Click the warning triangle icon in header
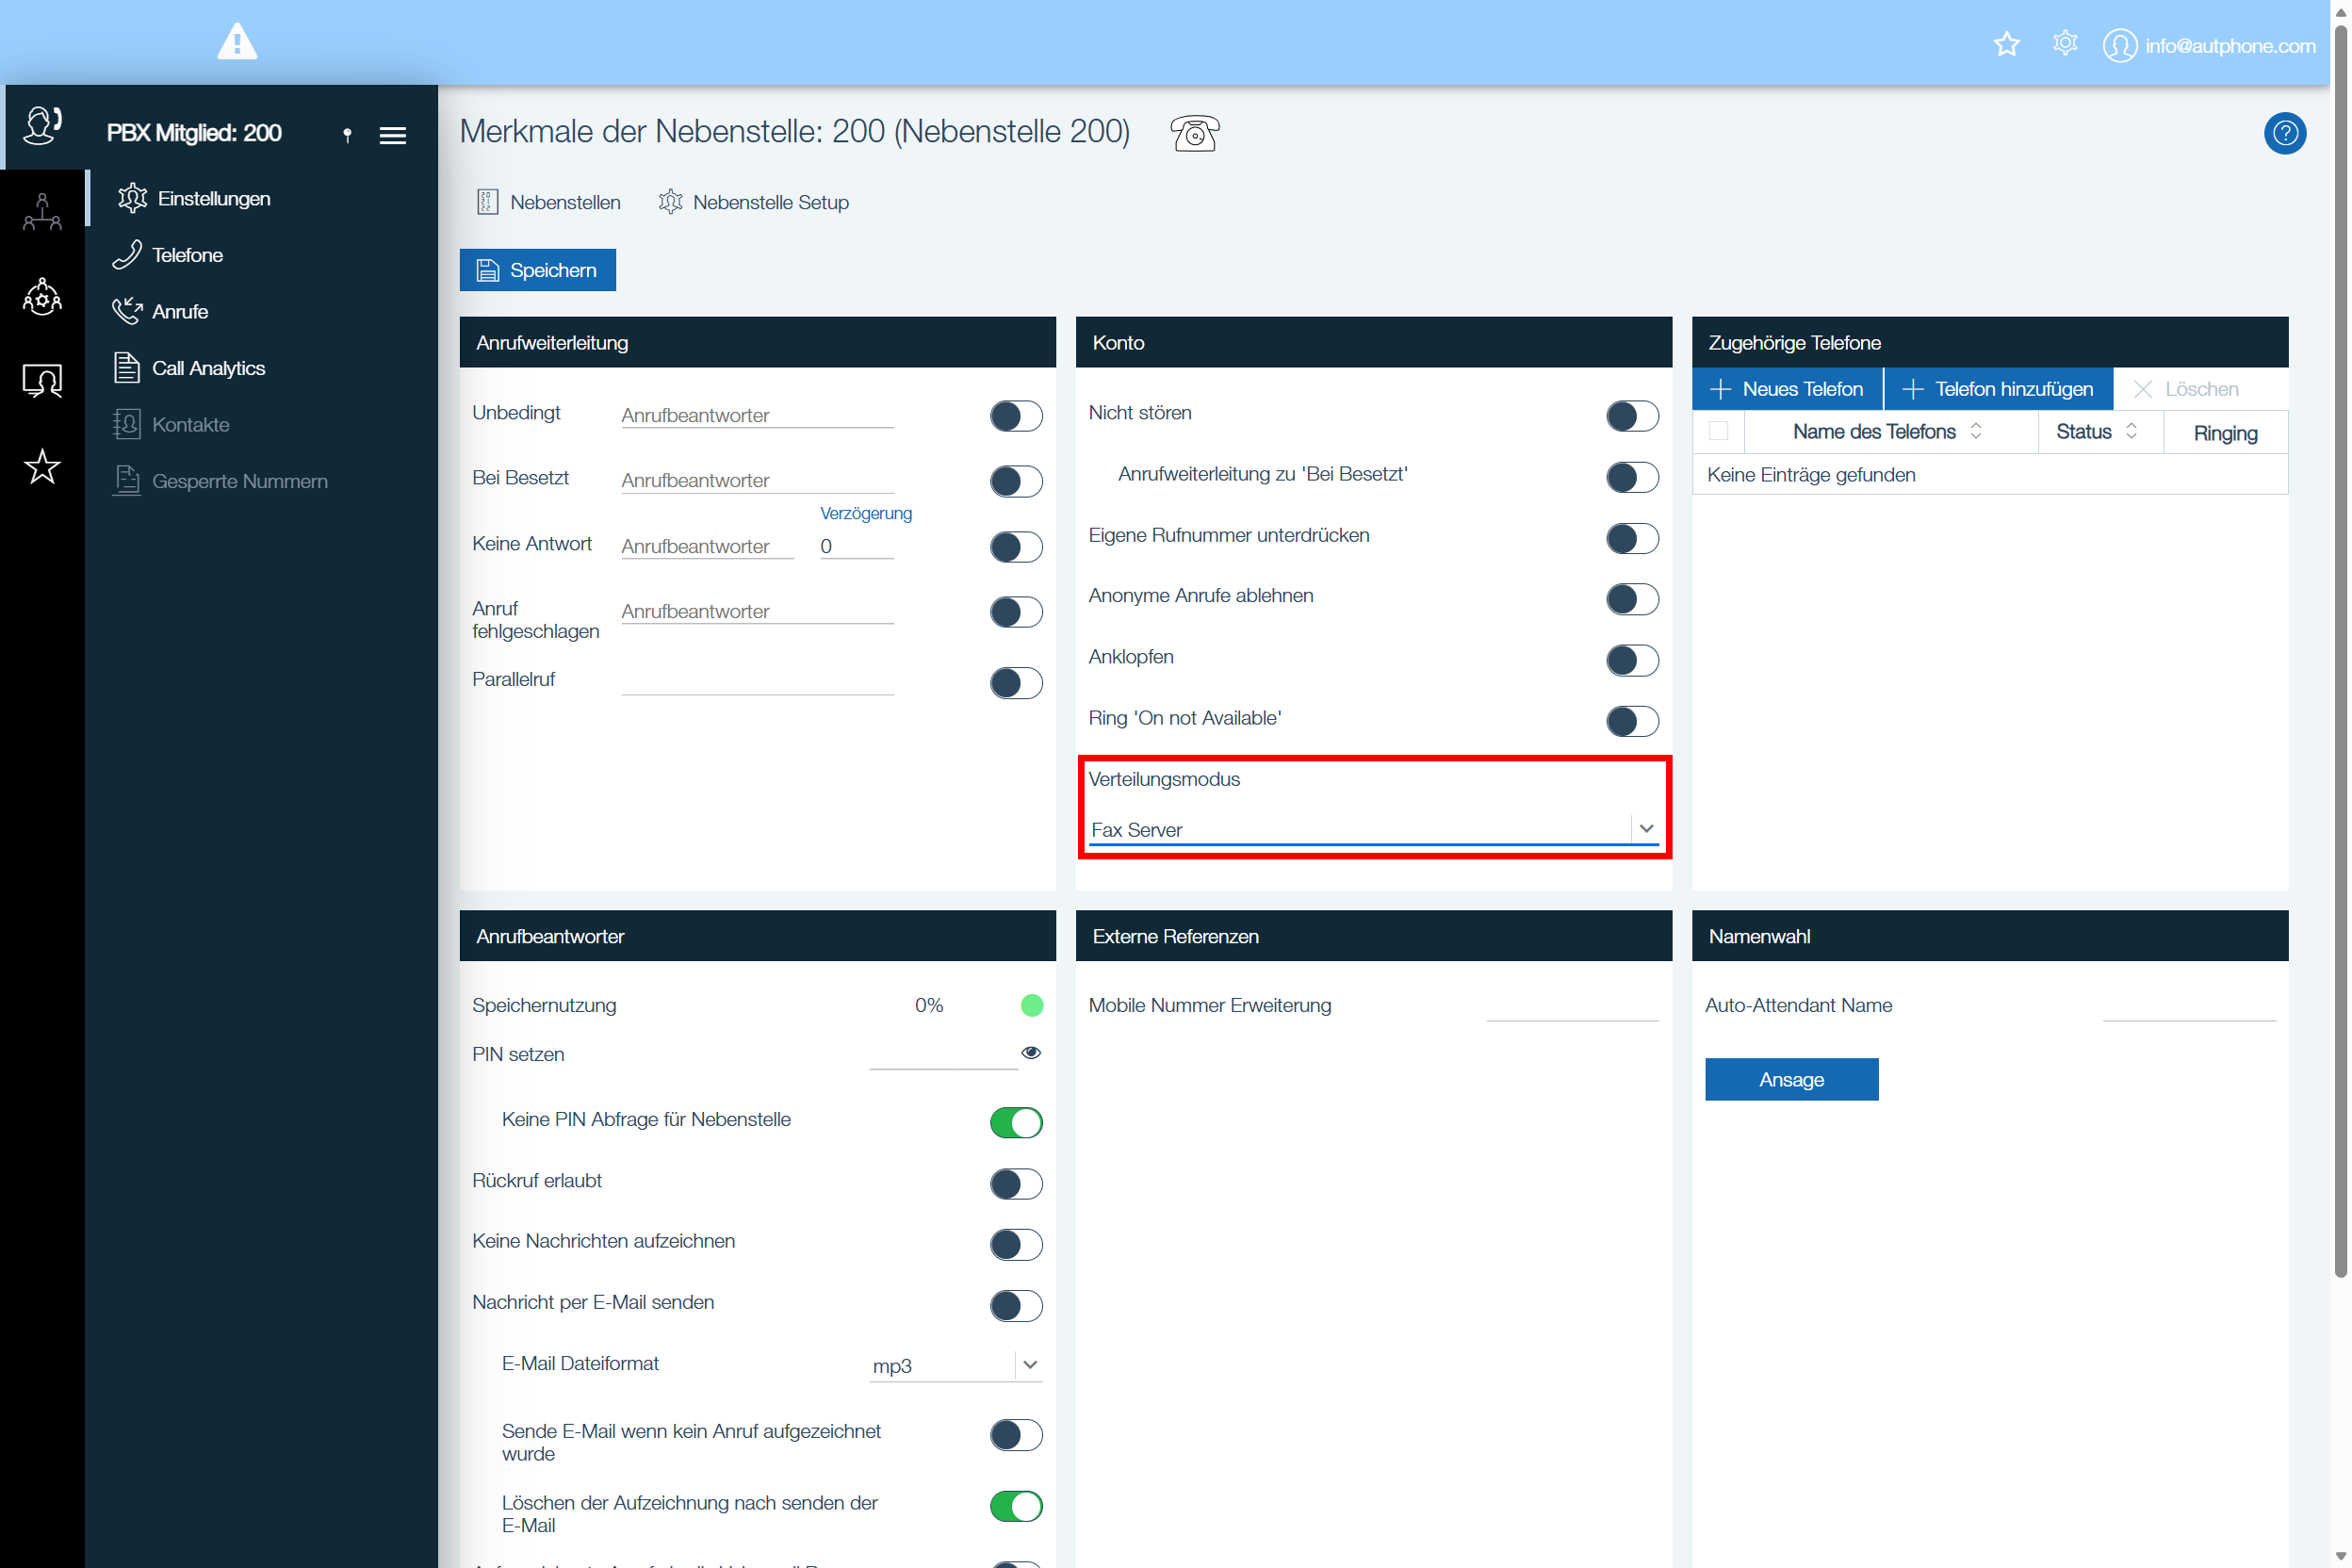2352x1568 pixels. tap(237, 43)
